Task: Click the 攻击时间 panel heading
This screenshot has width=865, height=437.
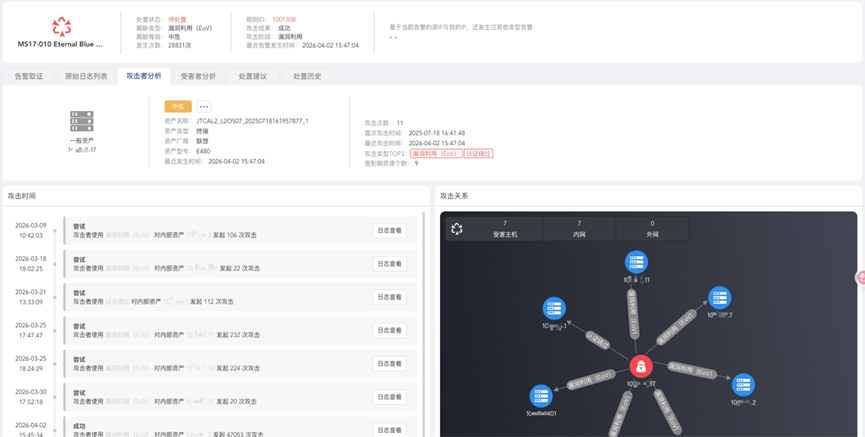Action: (22, 196)
